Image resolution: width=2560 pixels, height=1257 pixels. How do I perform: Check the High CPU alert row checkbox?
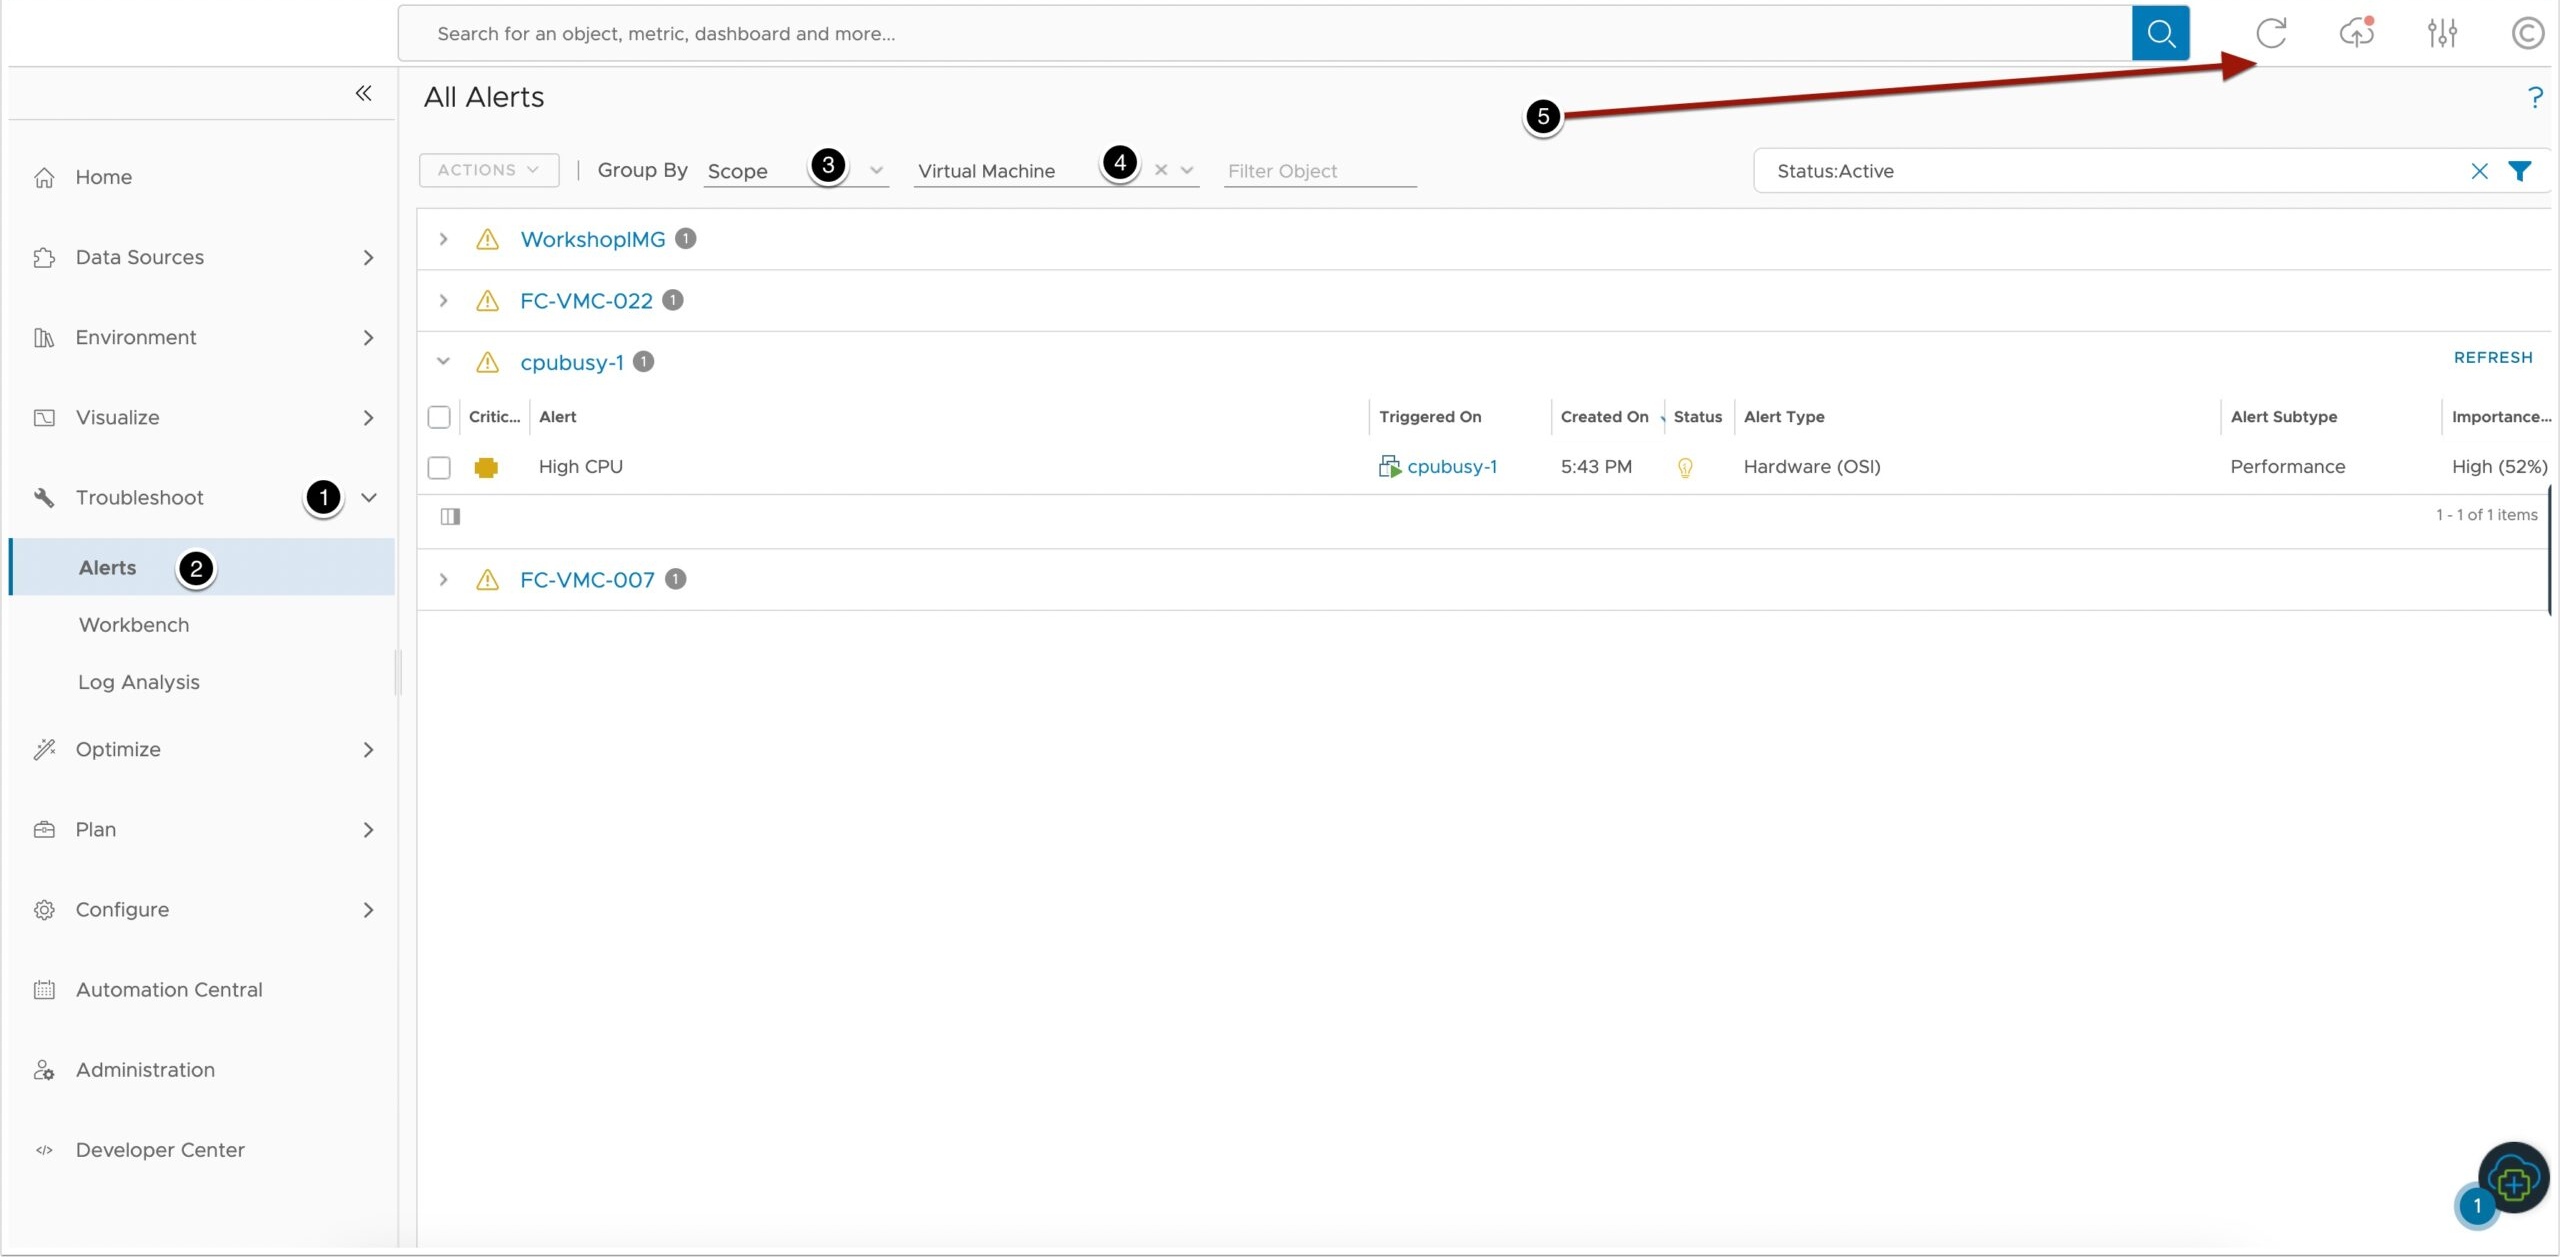[439, 467]
